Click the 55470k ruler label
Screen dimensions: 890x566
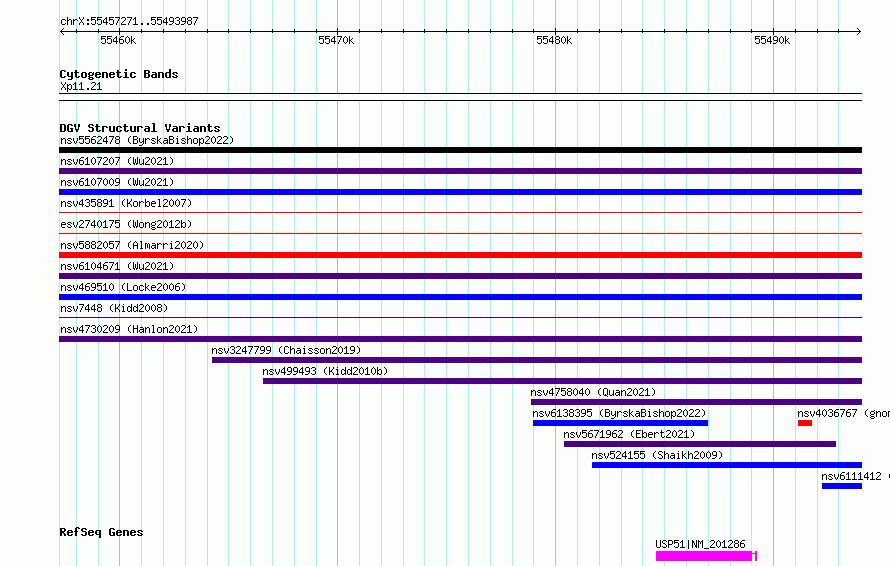[336, 40]
